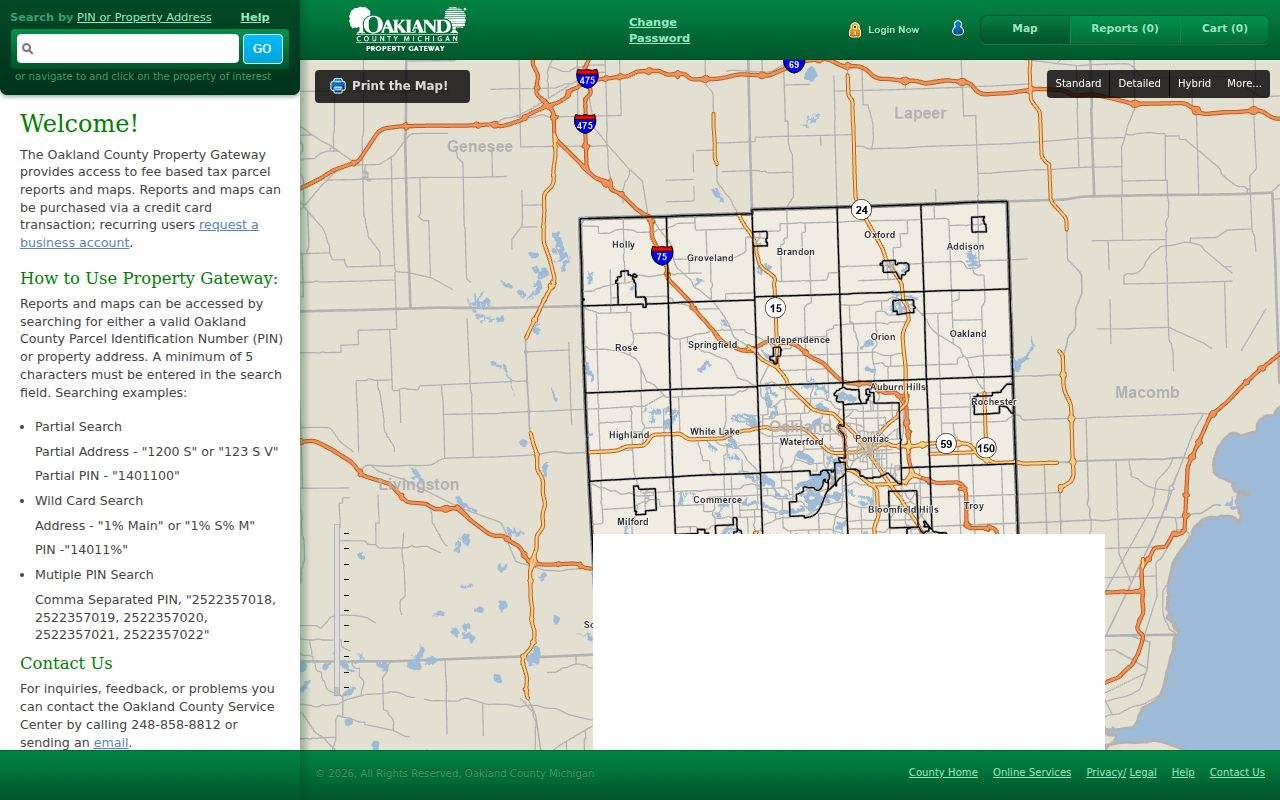Viewport: 1280px width, 800px height.
Task: Click the I-69 highway shield
Action: [x=794, y=65]
